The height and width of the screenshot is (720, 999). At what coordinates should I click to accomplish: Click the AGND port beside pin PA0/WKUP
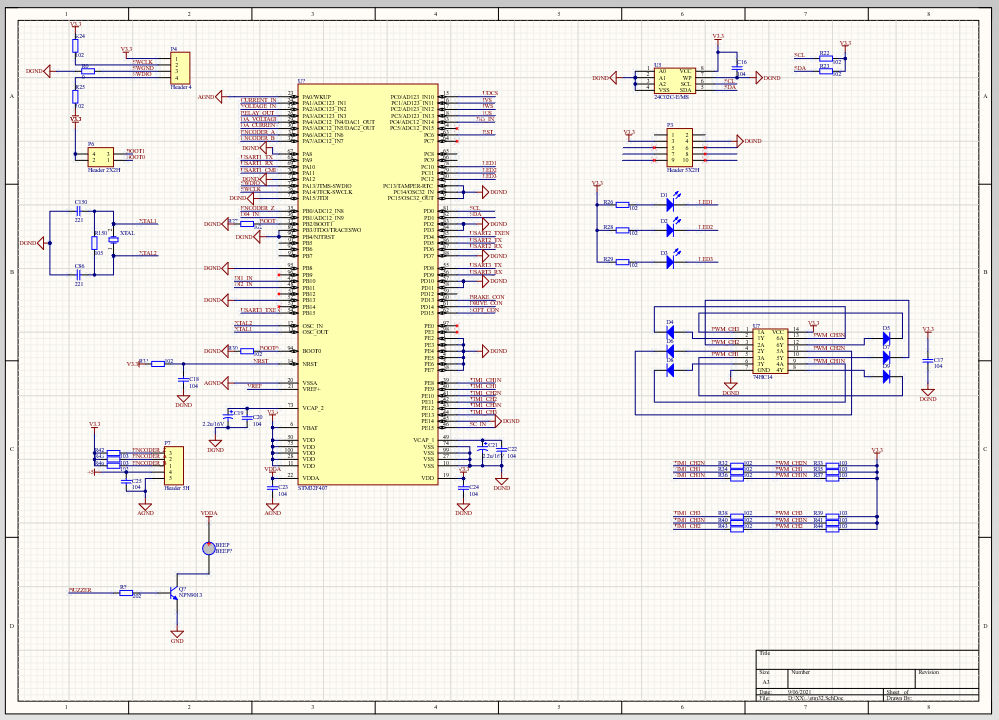219,97
